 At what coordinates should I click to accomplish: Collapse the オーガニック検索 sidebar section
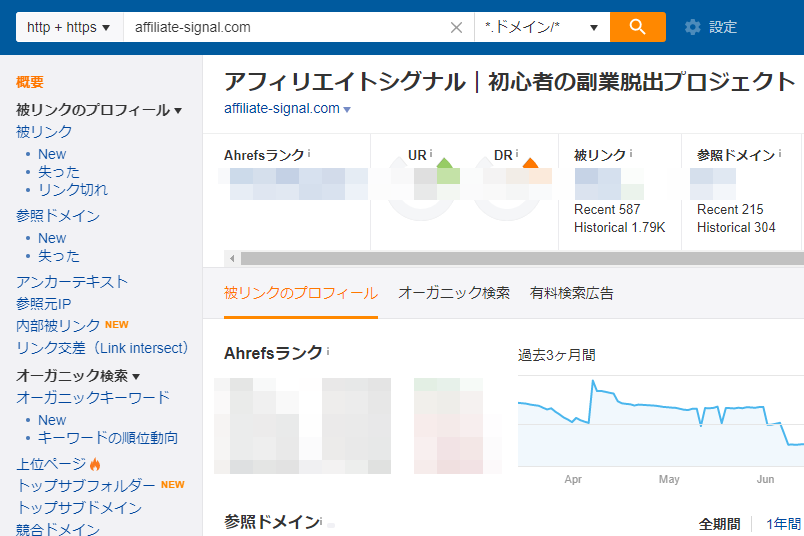coord(78,375)
